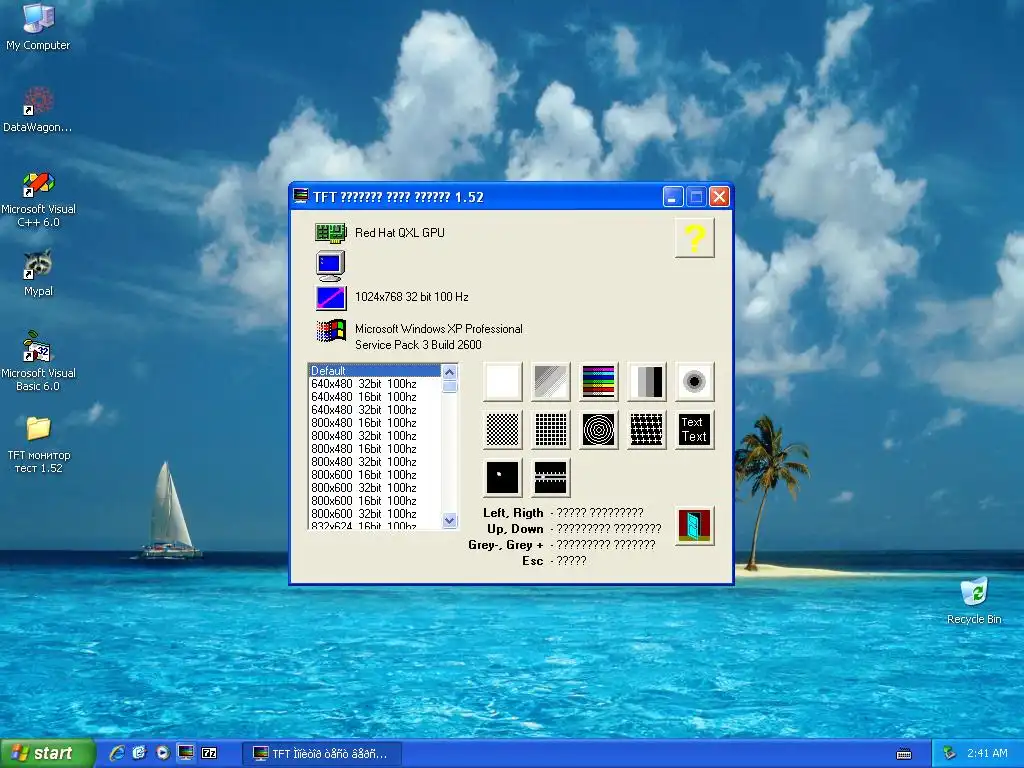Click the mode list scroll down arrow
The image size is (1024, 768).
tap(449, 520)
